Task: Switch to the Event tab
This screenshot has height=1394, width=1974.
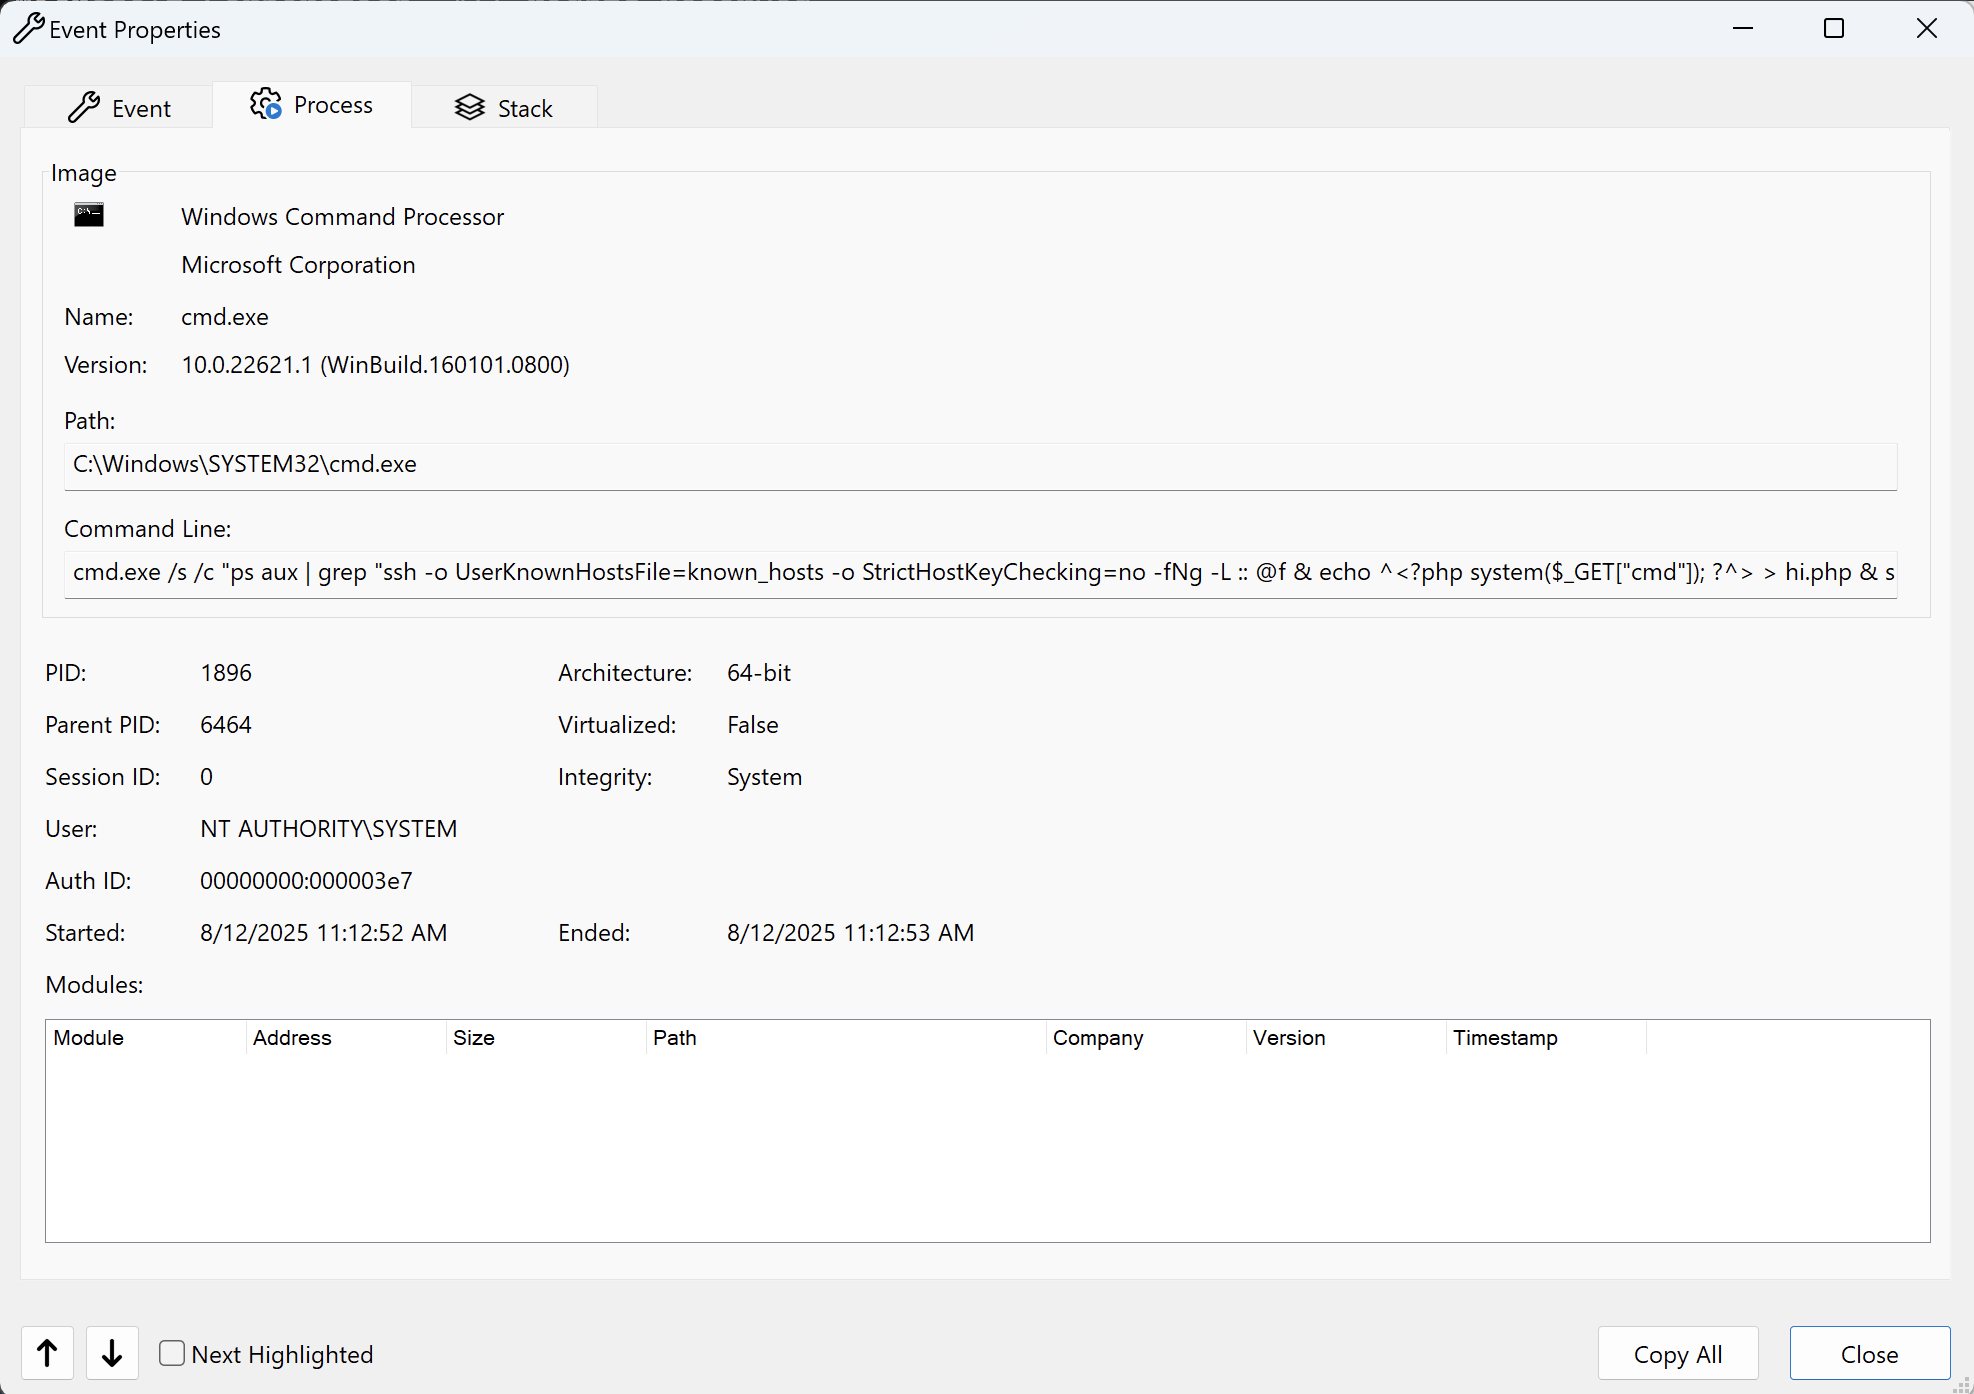Action: pyautogui.click(x=140, y=107)
